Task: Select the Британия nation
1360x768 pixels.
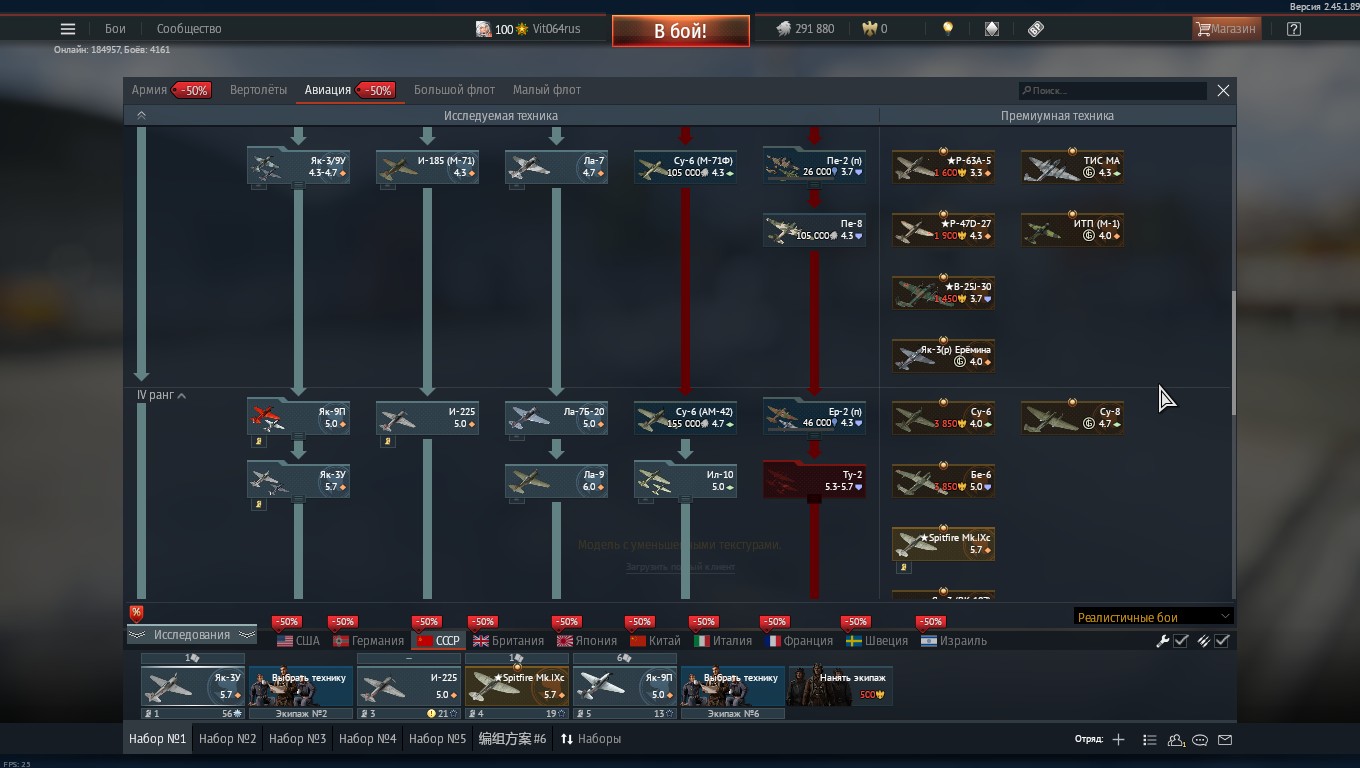Action: click(x=509, y=641)
